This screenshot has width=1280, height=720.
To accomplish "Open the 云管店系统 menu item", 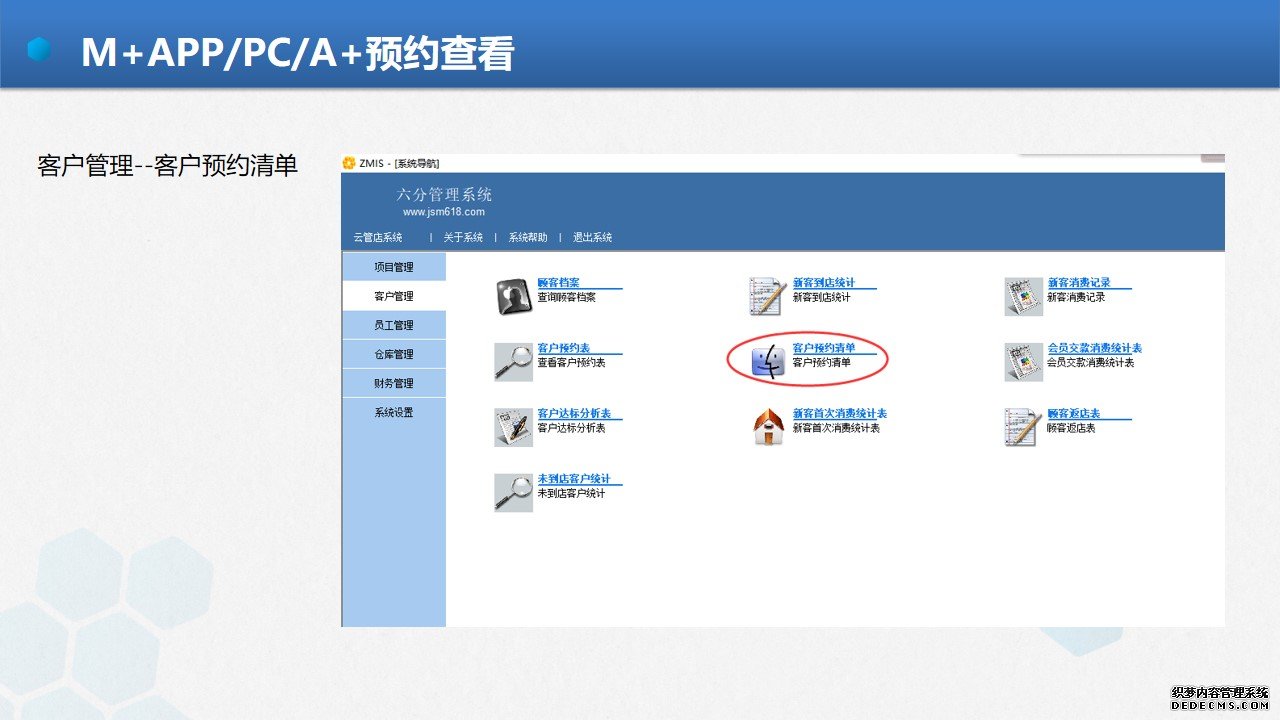I will coord(378,237).
